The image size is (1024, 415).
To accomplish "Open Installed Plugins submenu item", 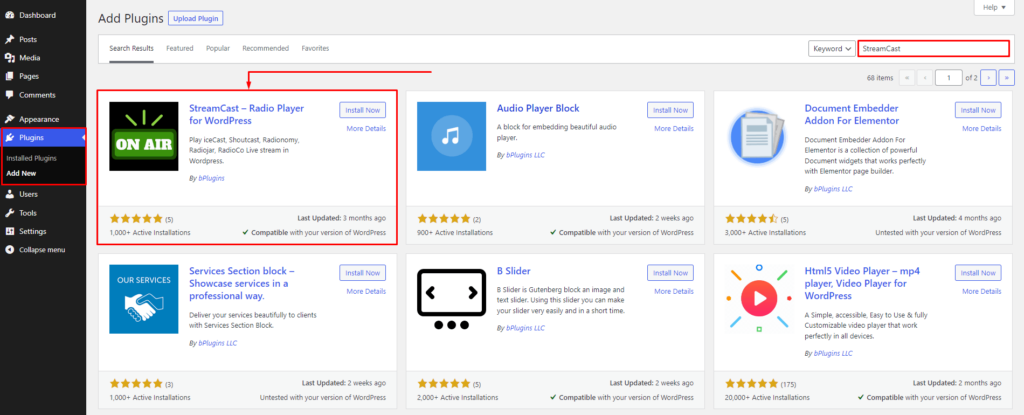I will pyautogui.click(x=31, y=158).
